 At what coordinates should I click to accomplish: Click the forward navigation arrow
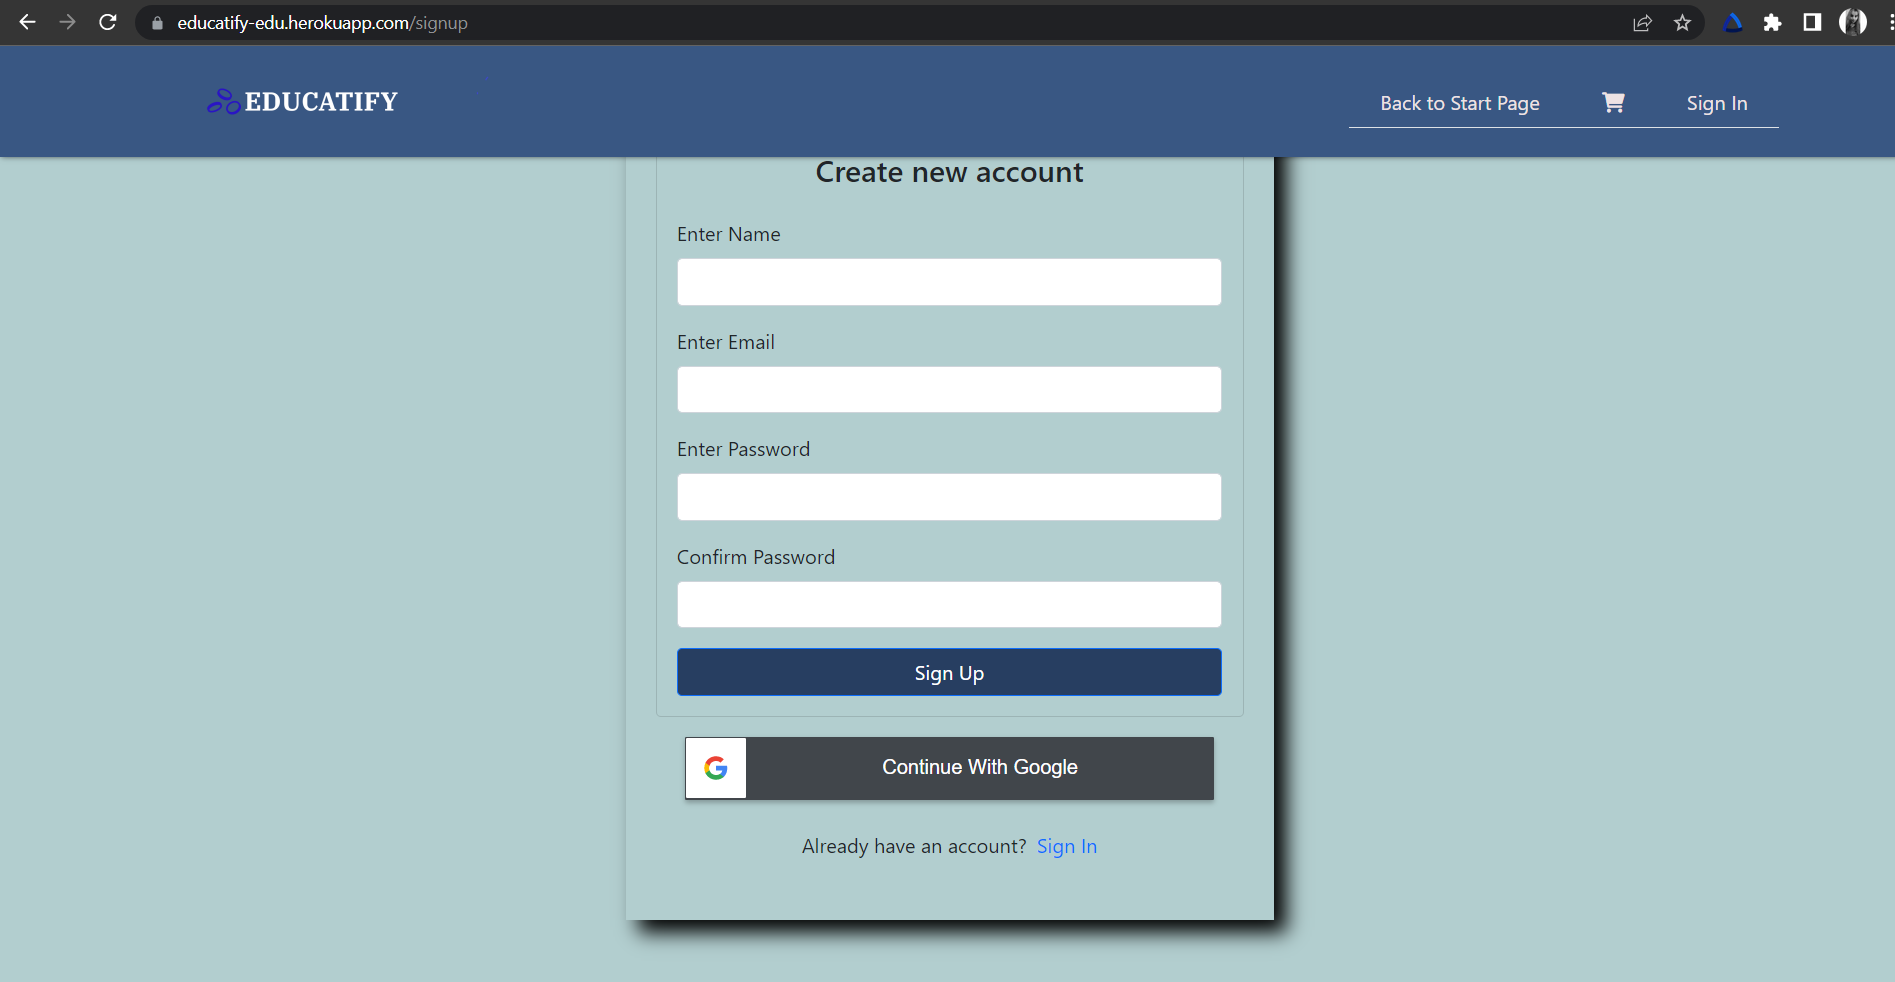point(67,22)
